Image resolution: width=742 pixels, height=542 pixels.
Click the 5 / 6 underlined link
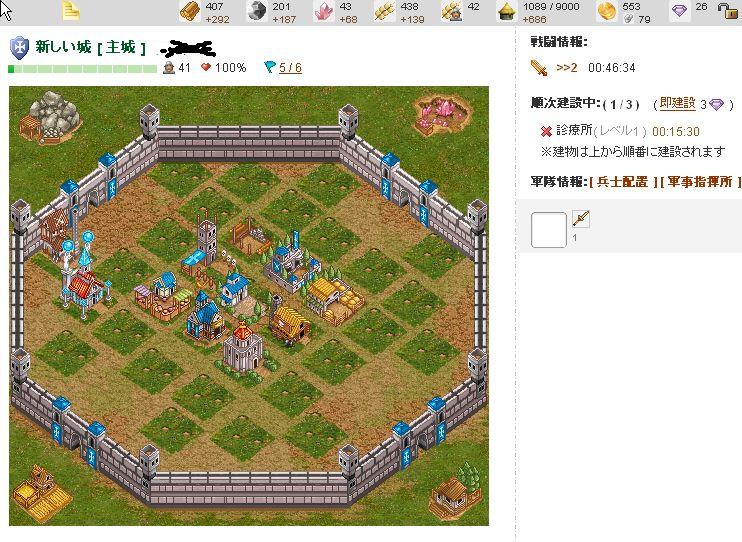tap(290, 68)
